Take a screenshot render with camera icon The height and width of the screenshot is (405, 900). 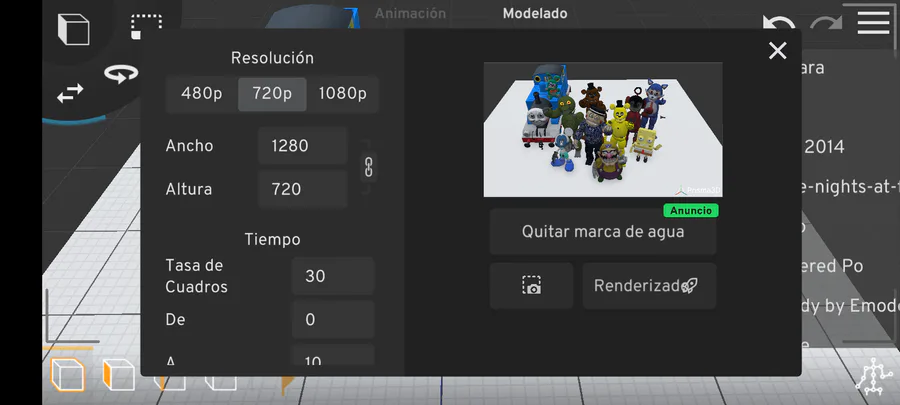coord(532,286)
